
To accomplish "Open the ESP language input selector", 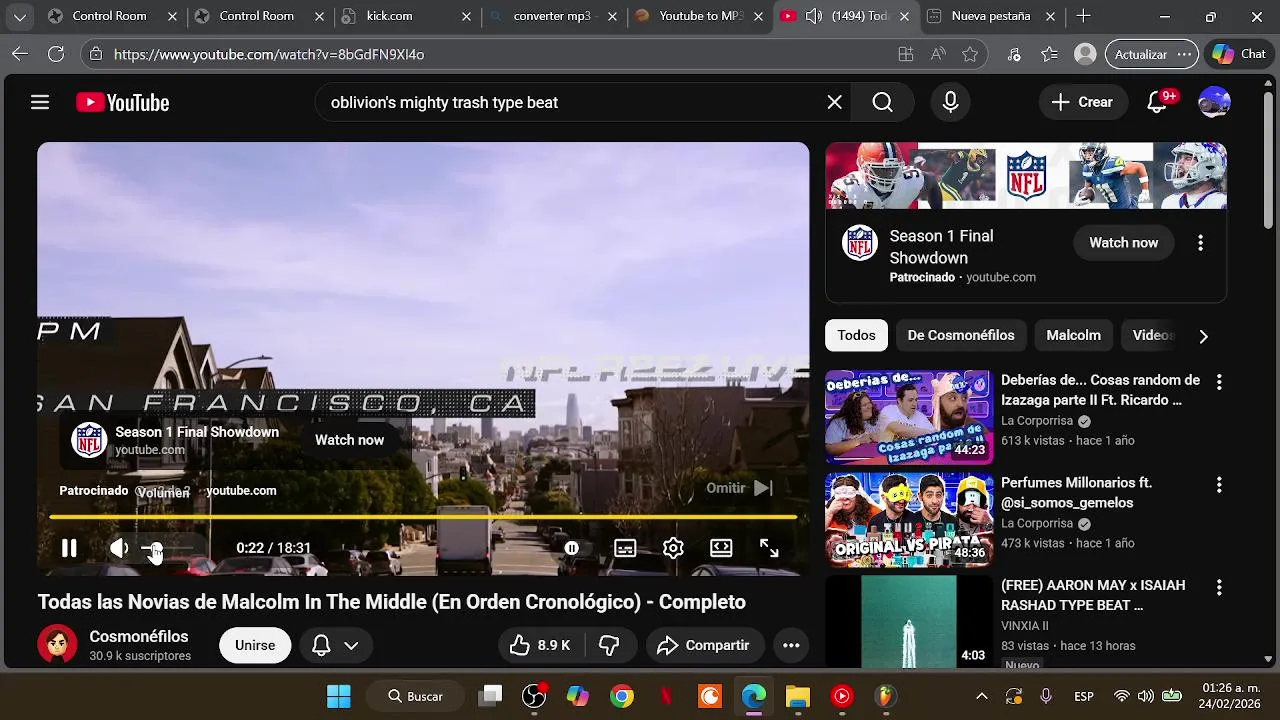I will (x=1083, y=696).
